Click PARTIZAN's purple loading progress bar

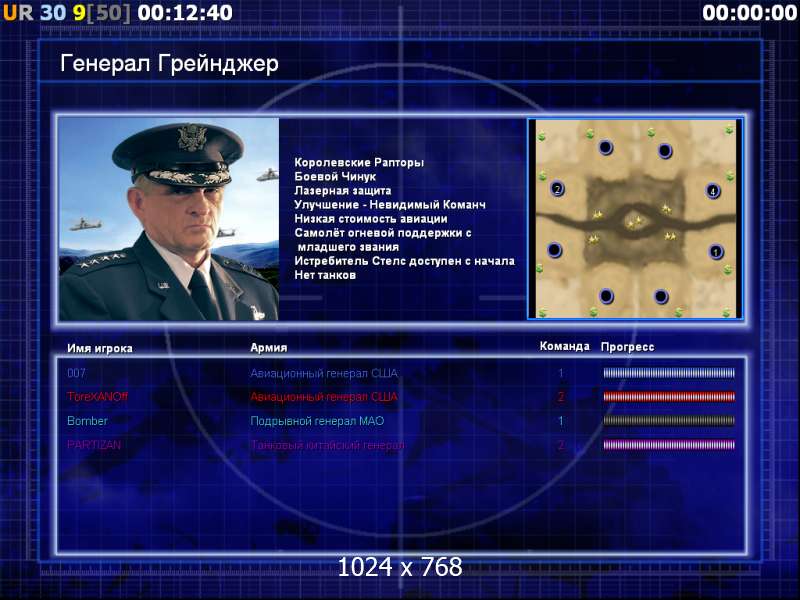(x=669, y=445)
